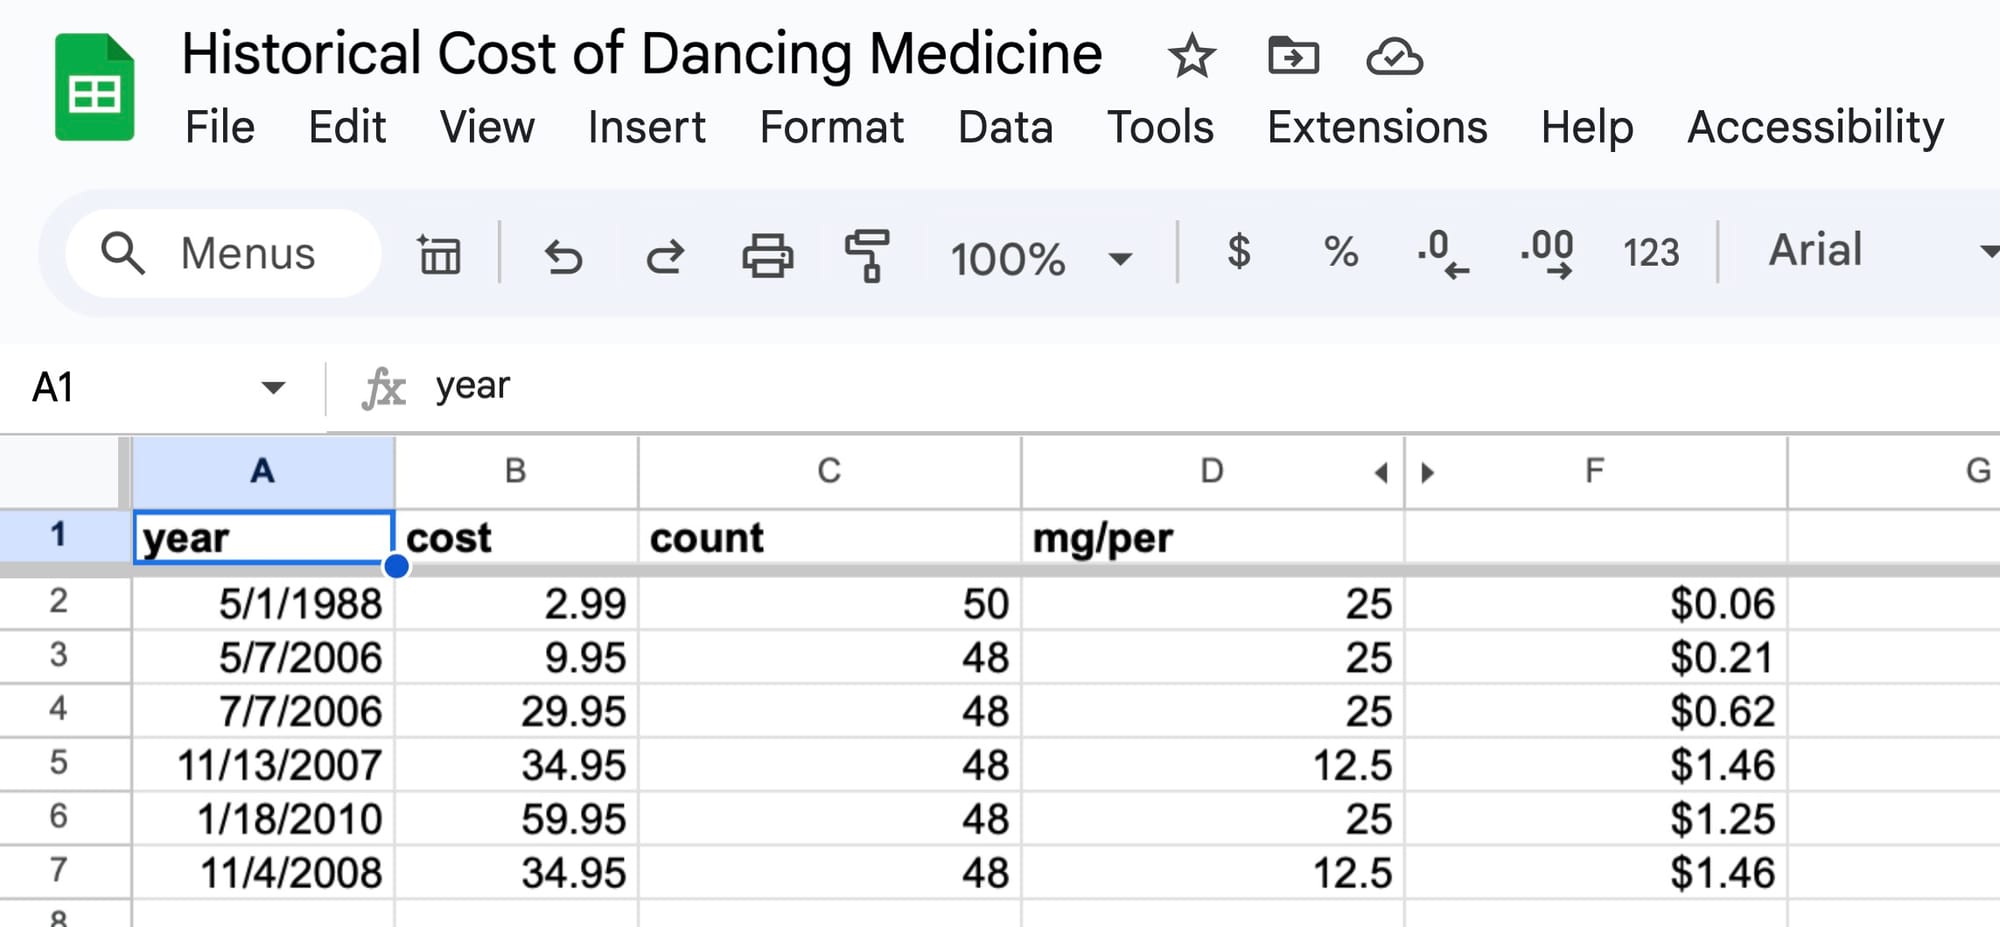Expand the A1 name box dropdown

click(272, 388)
